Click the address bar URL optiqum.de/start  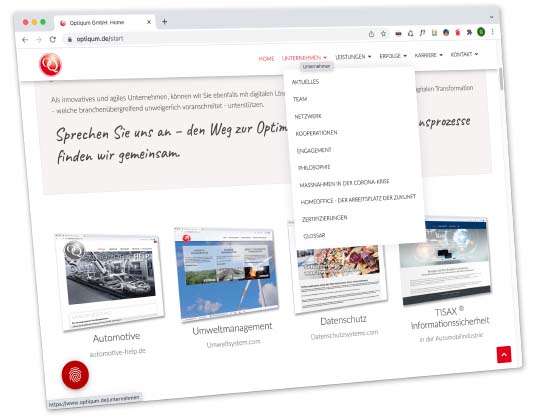(100, 39)
